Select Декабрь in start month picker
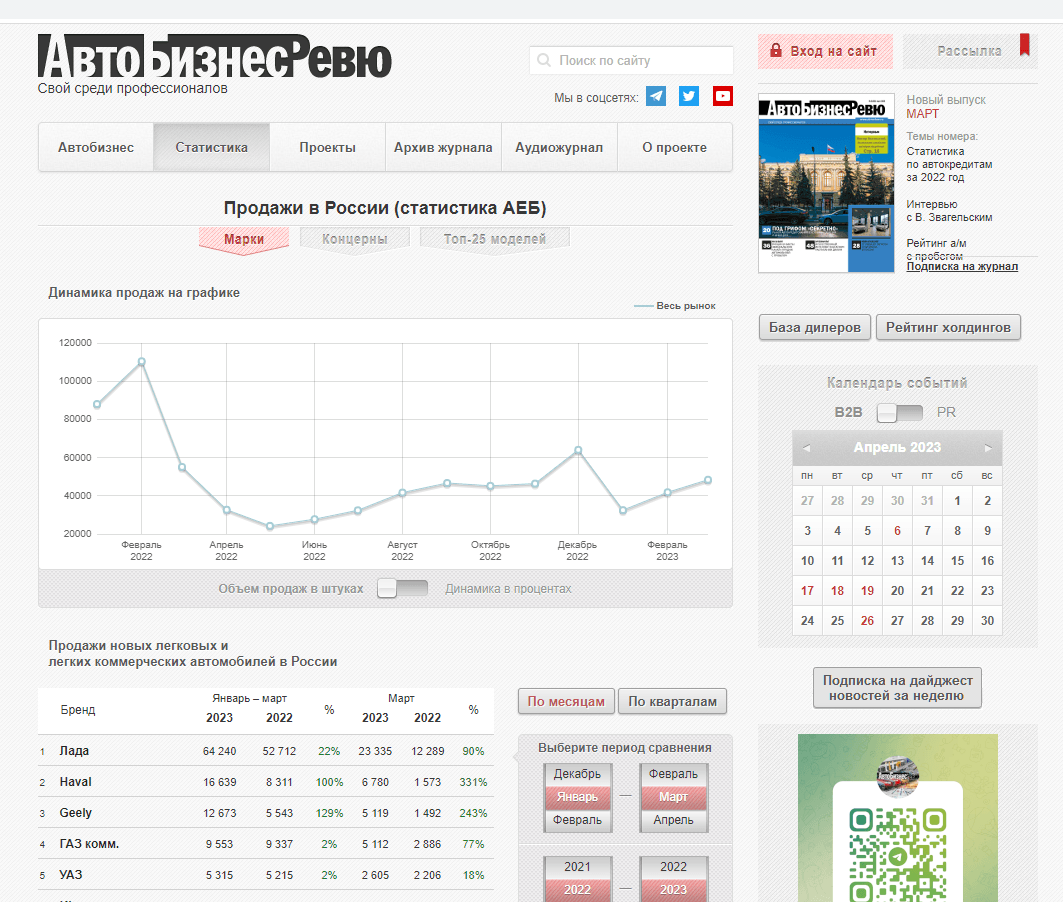 [578, 774]
